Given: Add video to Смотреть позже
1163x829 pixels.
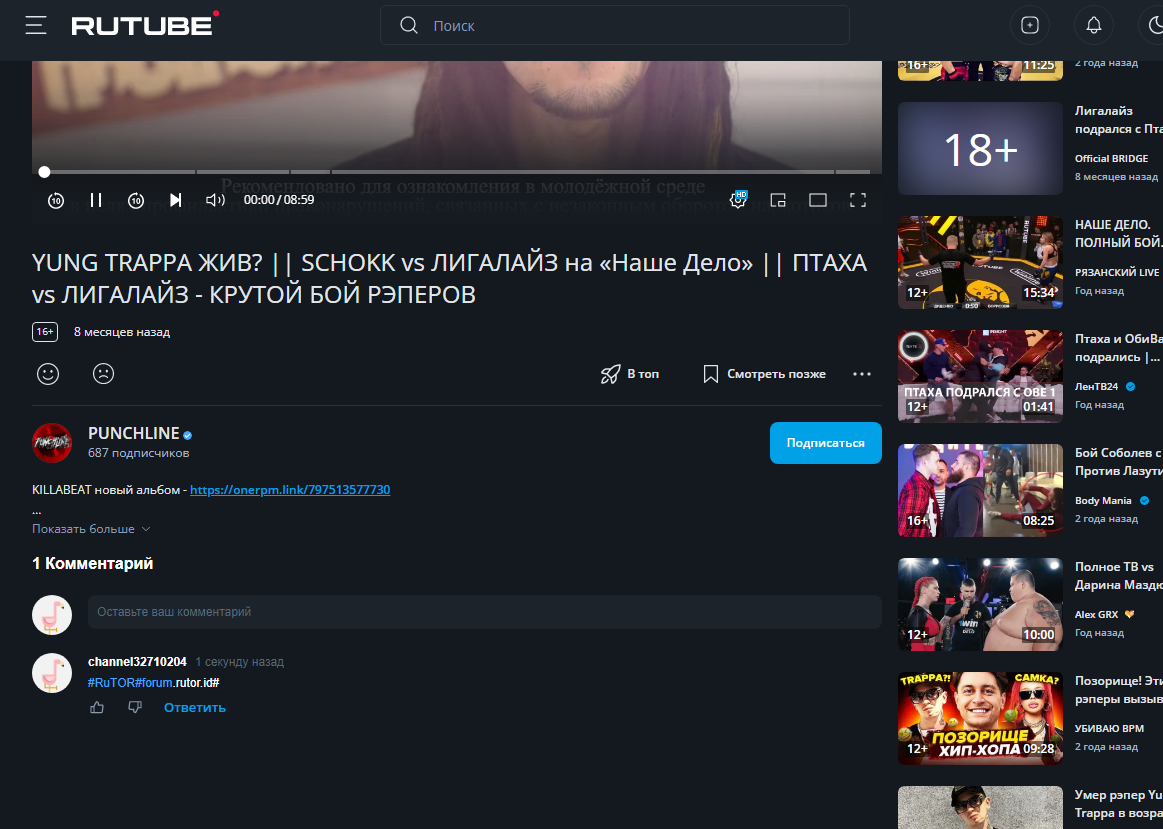Looking at the screenshot, I should point(764,374).
